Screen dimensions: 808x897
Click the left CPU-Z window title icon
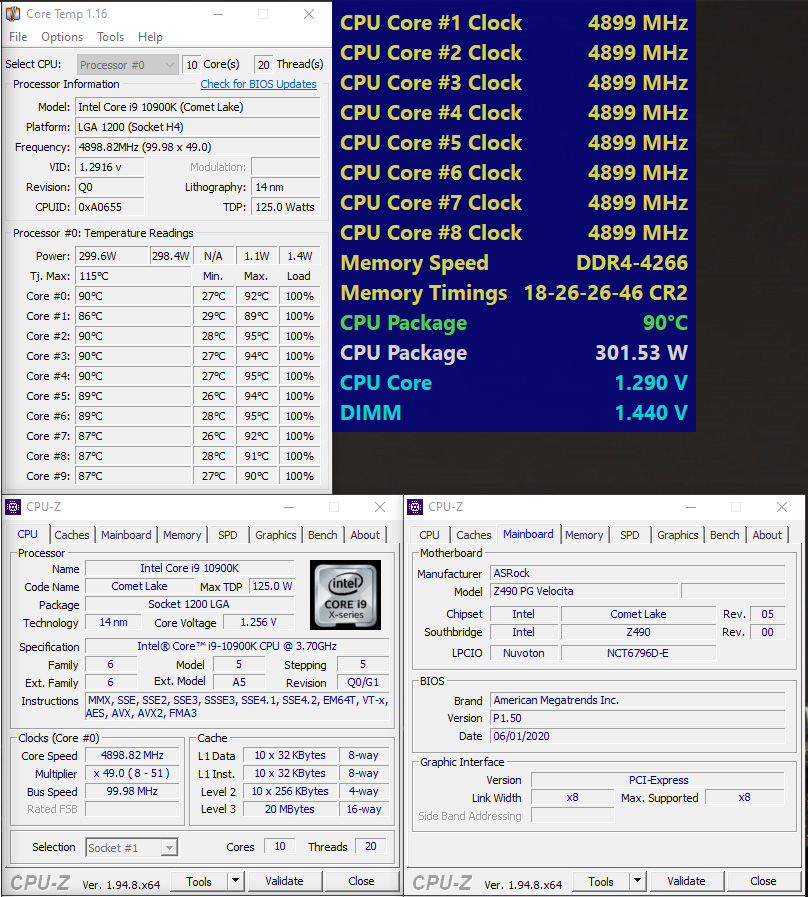(x=13, y=507)
